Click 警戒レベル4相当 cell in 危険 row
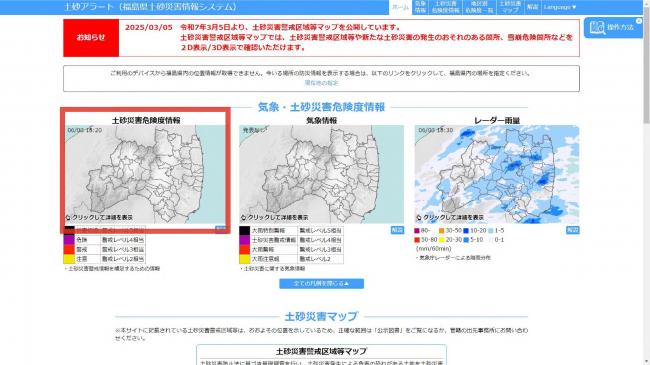 point(123,240)
